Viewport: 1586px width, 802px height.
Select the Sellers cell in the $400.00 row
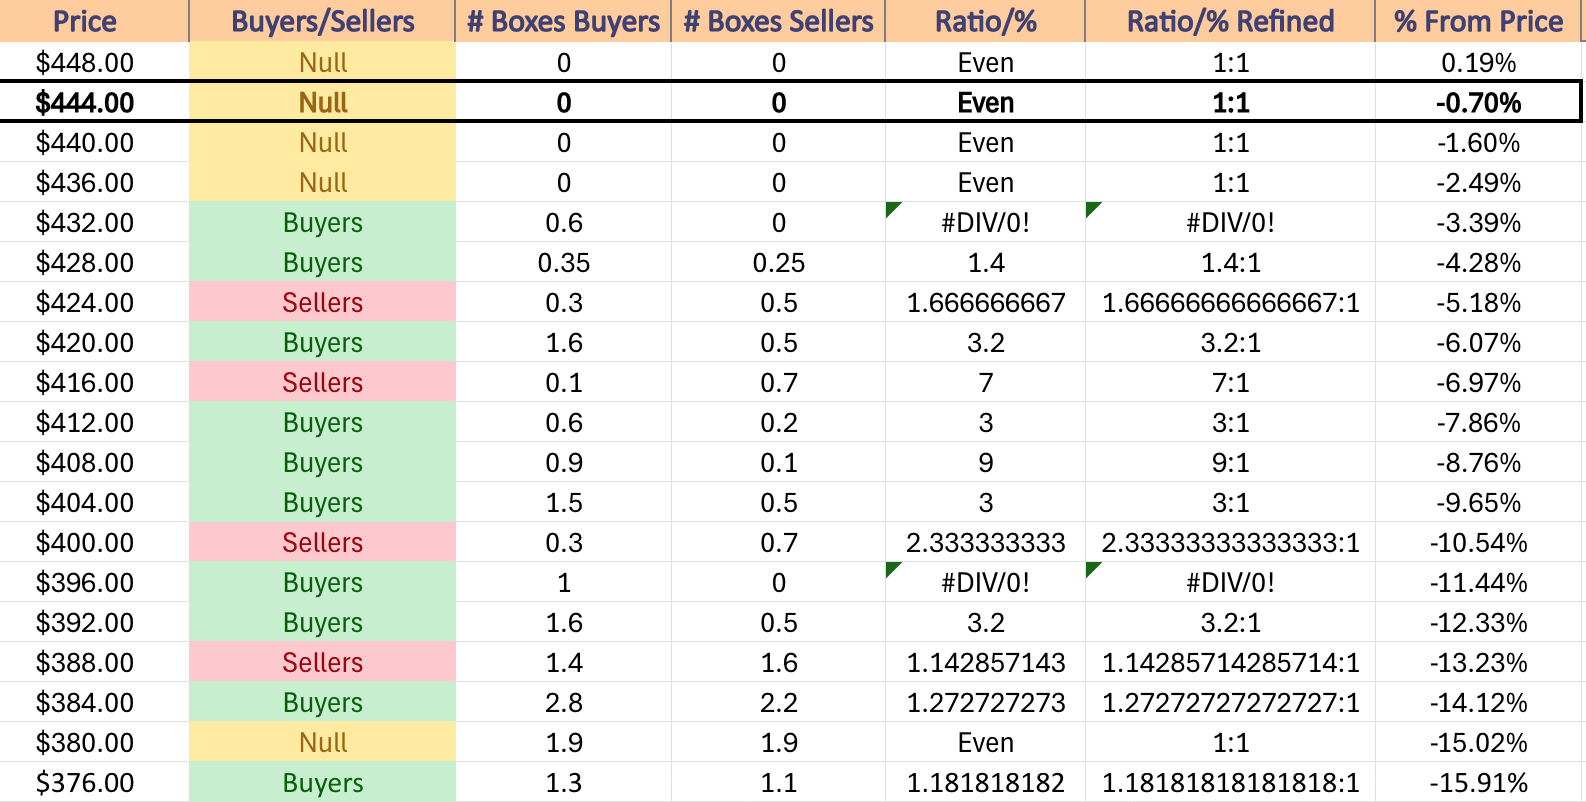pos(322,542)
